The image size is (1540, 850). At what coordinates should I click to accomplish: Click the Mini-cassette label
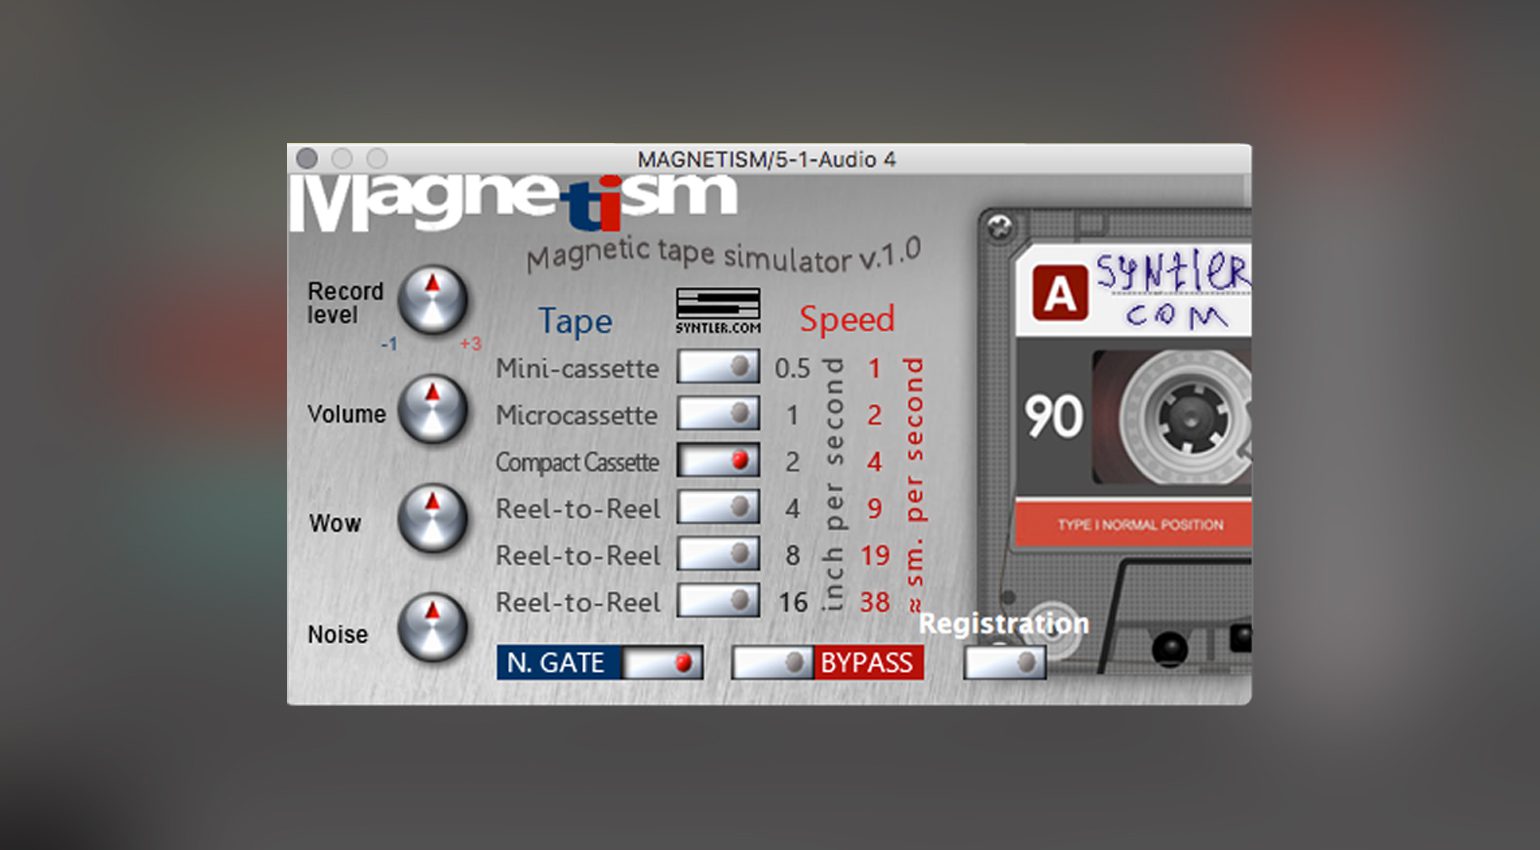[577, 368]
